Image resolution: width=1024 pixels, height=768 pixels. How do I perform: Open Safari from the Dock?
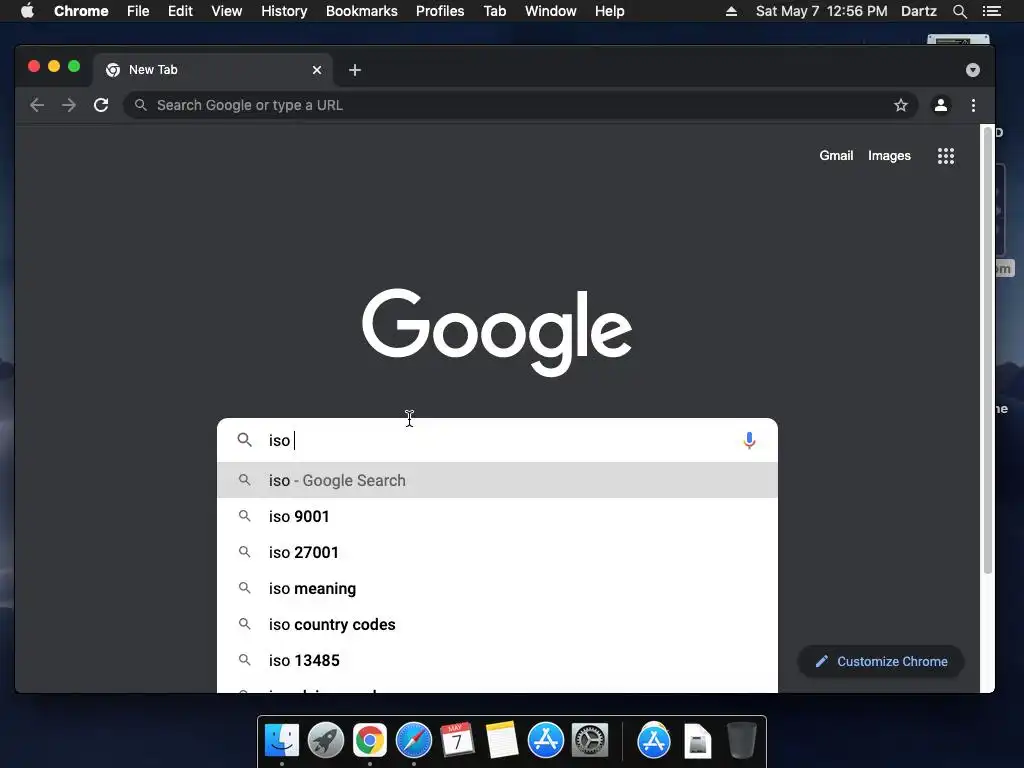[x=413, y=741]
